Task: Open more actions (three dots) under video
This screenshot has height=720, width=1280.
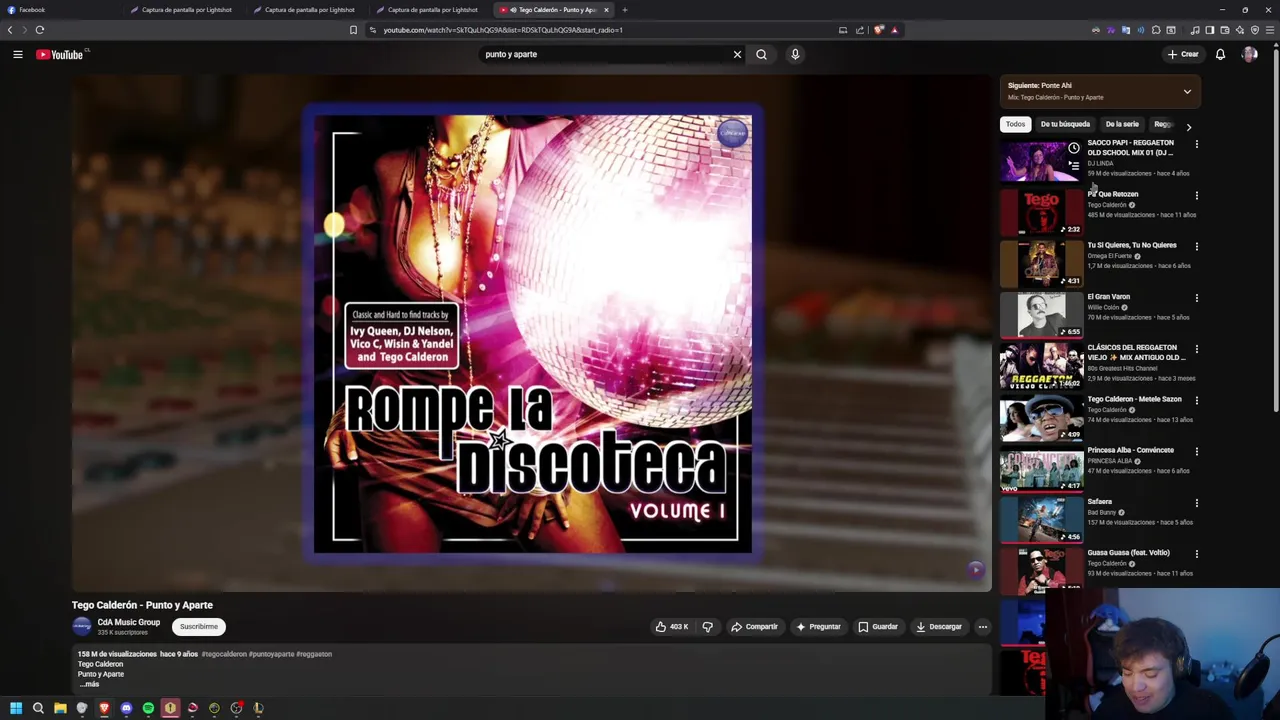Action: (982, 627)
